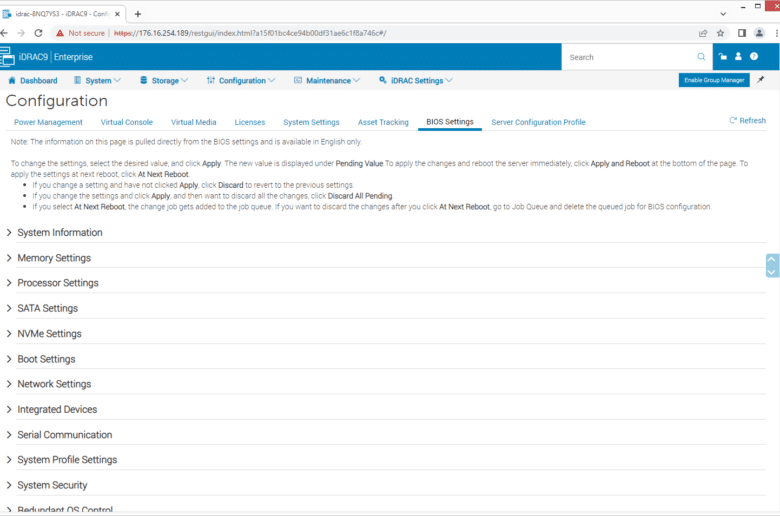Open the Configuration menu dropdown
Screen dimensions: 780x516
point(241,81)
